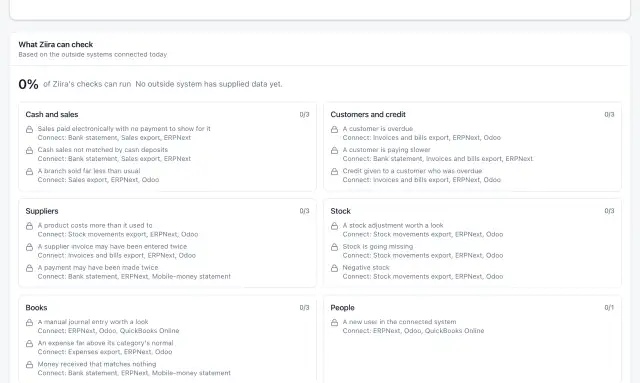
Task: Click 'A manual journal entry worth a look'
Action: click(93, 322)
